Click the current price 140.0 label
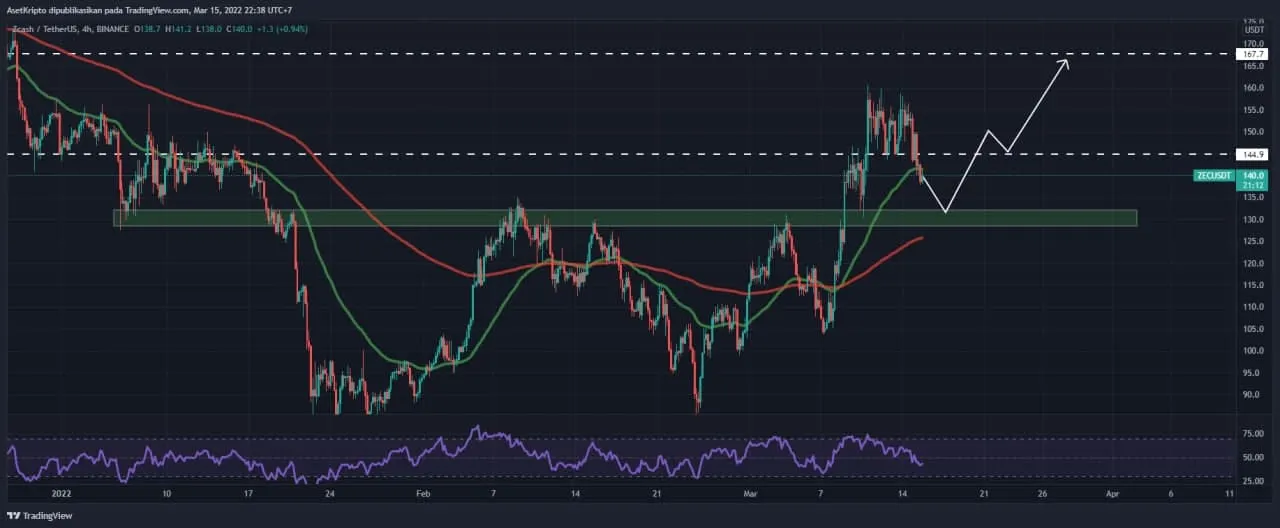Screen dimensions: 1280x528 click(x=1251, y=175)
